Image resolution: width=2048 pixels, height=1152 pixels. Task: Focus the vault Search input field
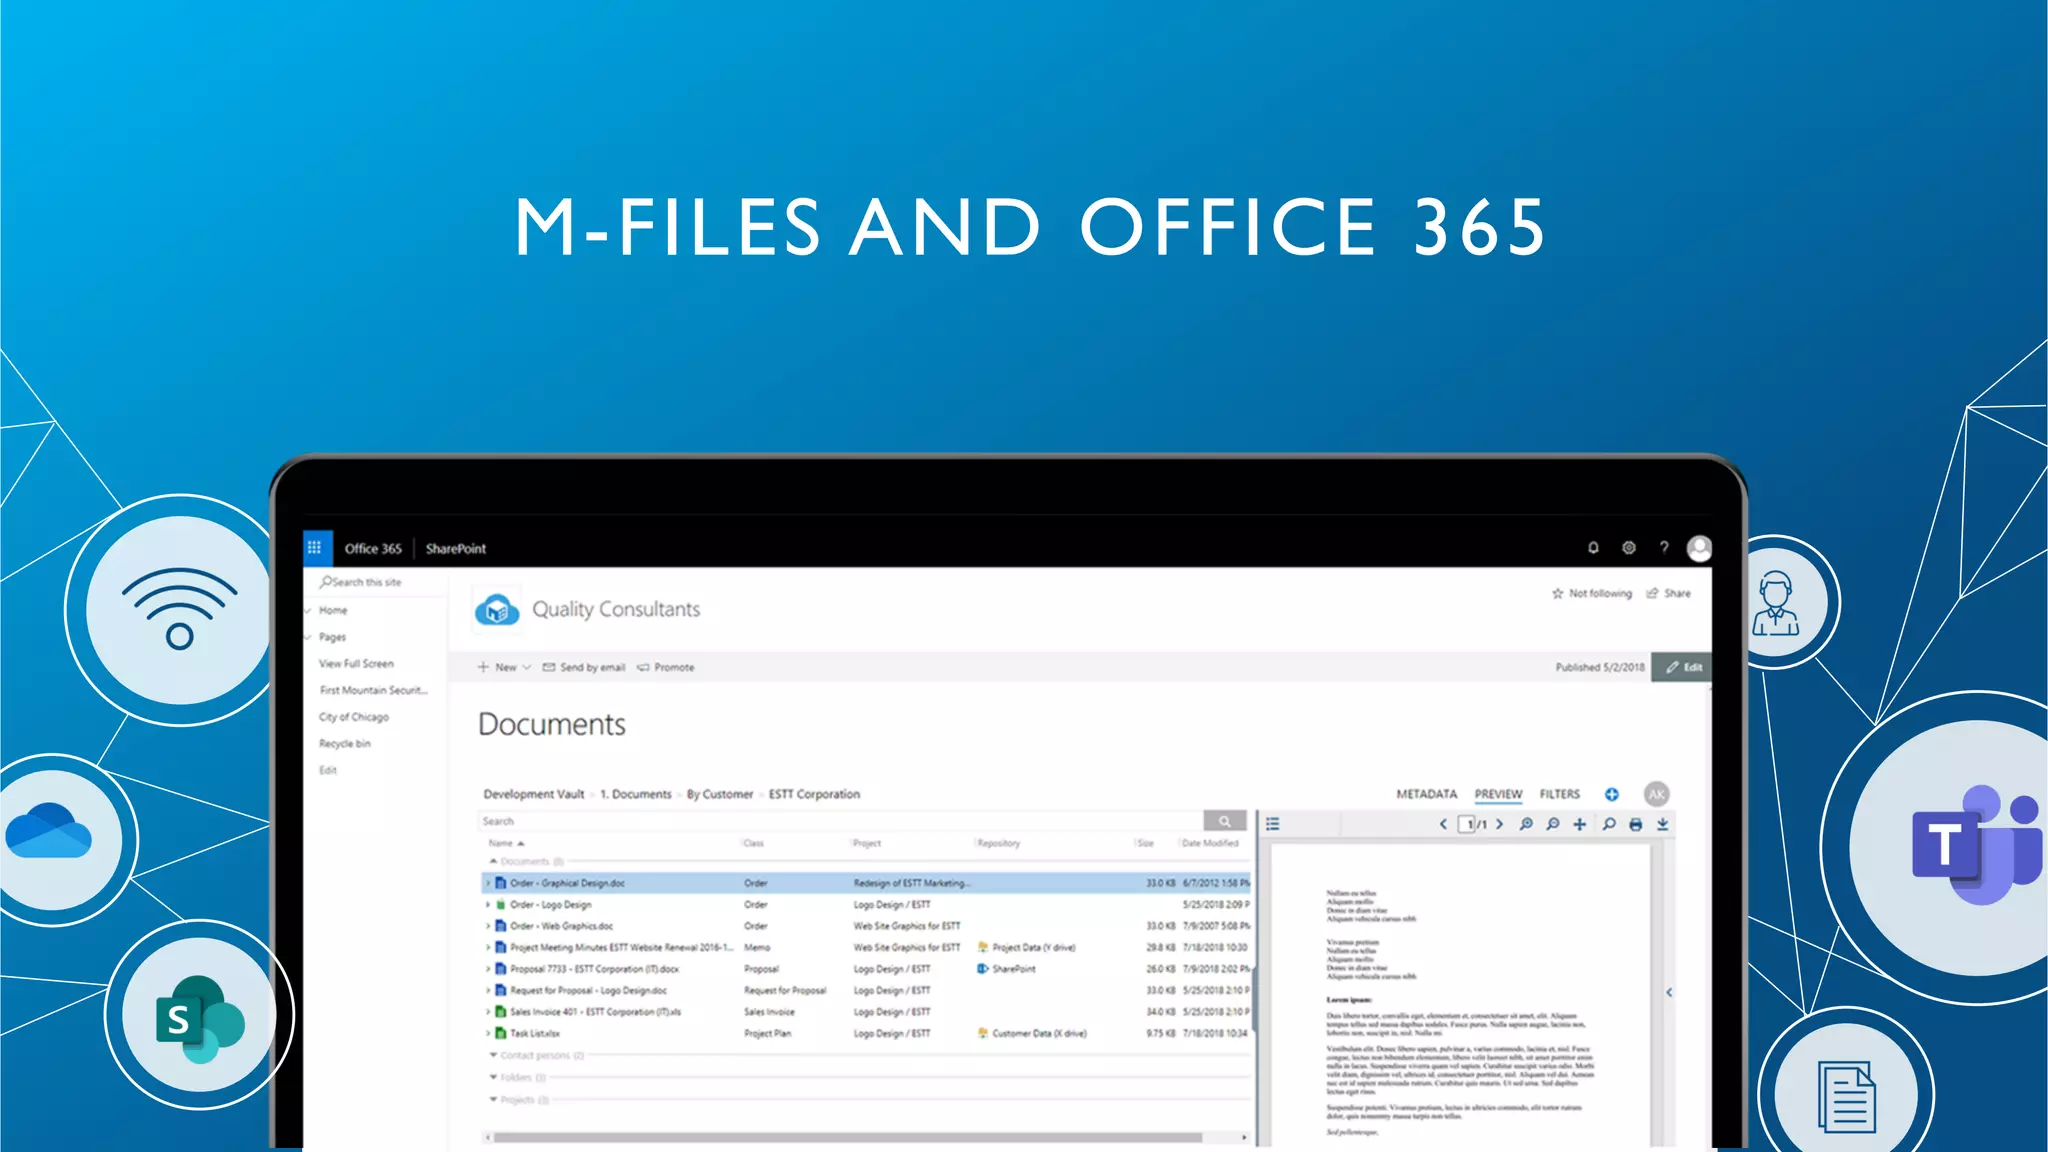tap(840, 821)
